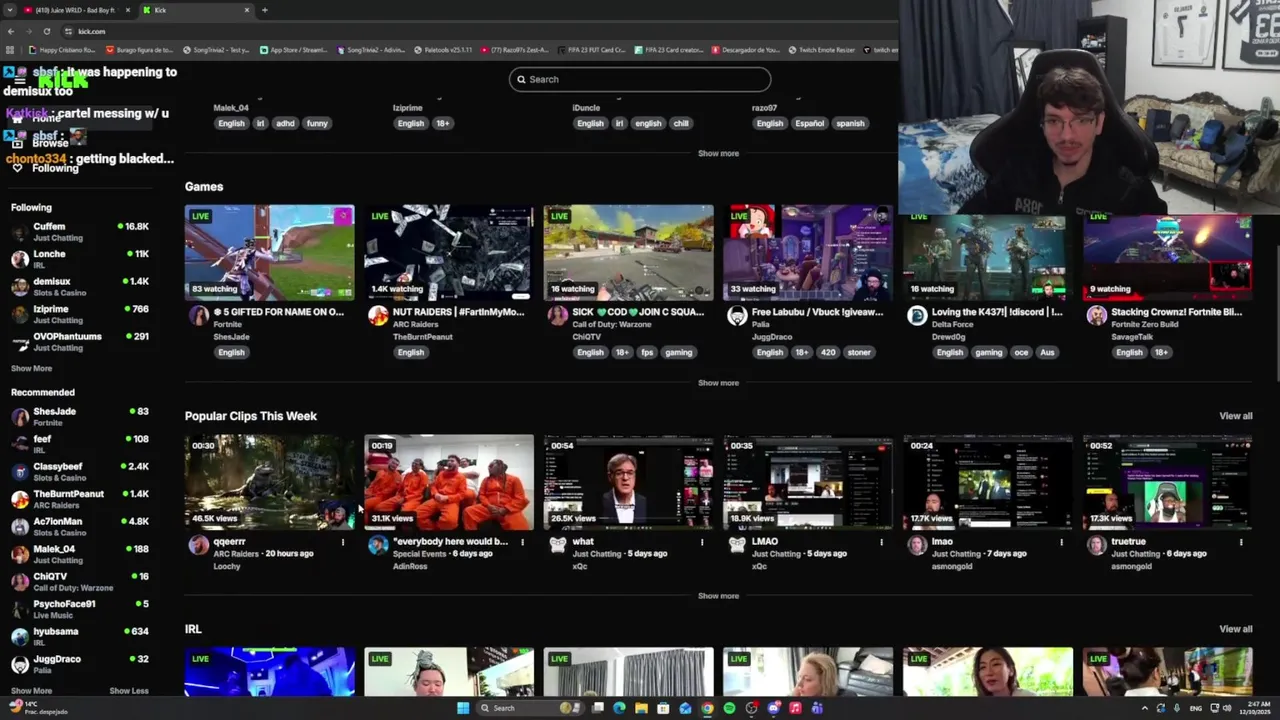This screenshot has height=720, width=1280.
Task: Open options menu for LMAO clip
Action: (882, 542)
